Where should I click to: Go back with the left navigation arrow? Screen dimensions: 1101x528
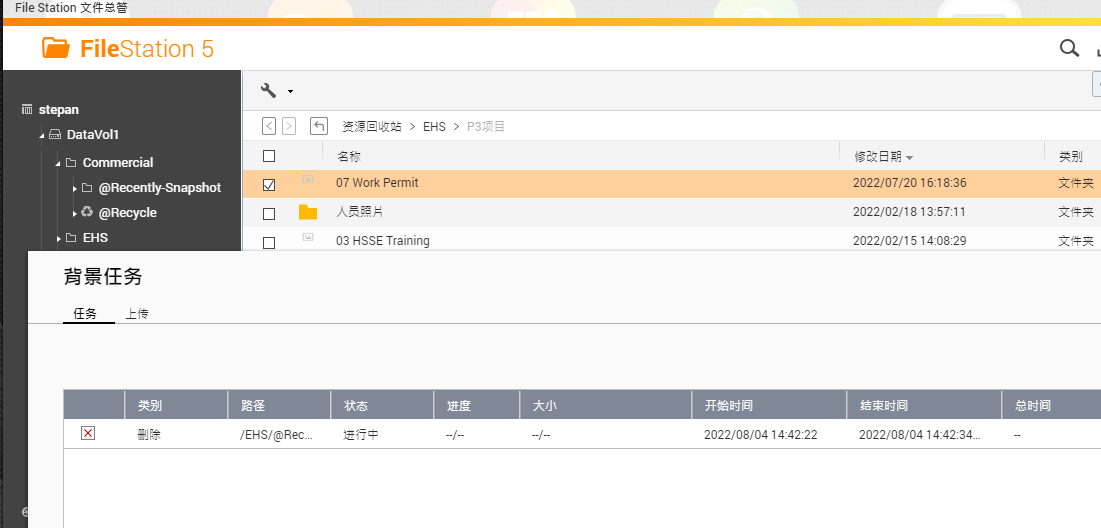[269, 126]
